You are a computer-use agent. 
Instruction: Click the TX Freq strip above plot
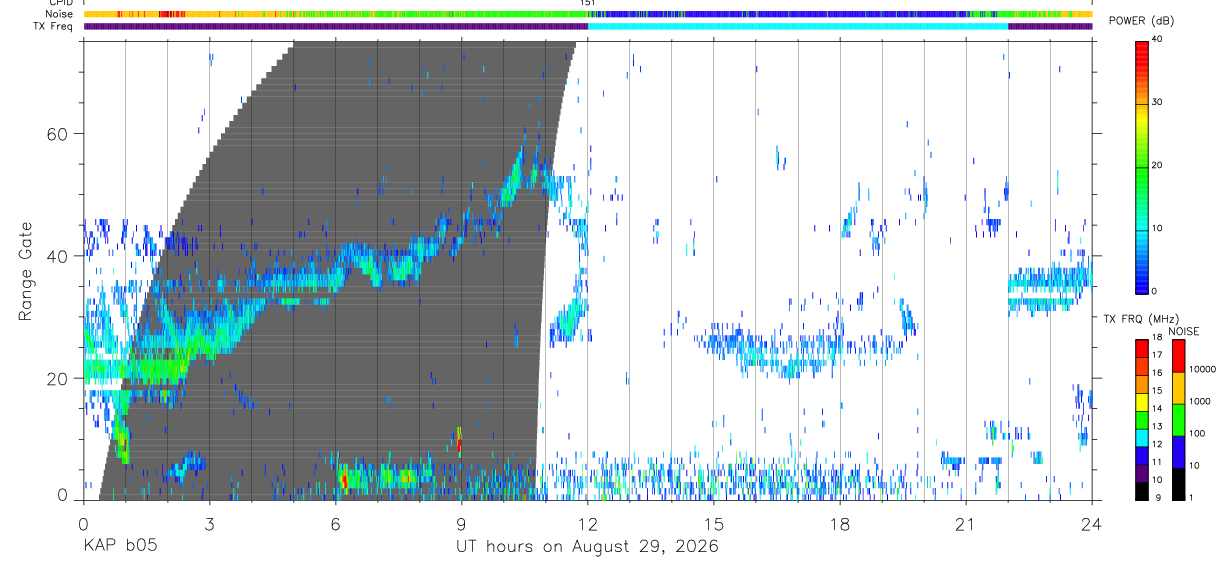(x=588, y=26)
